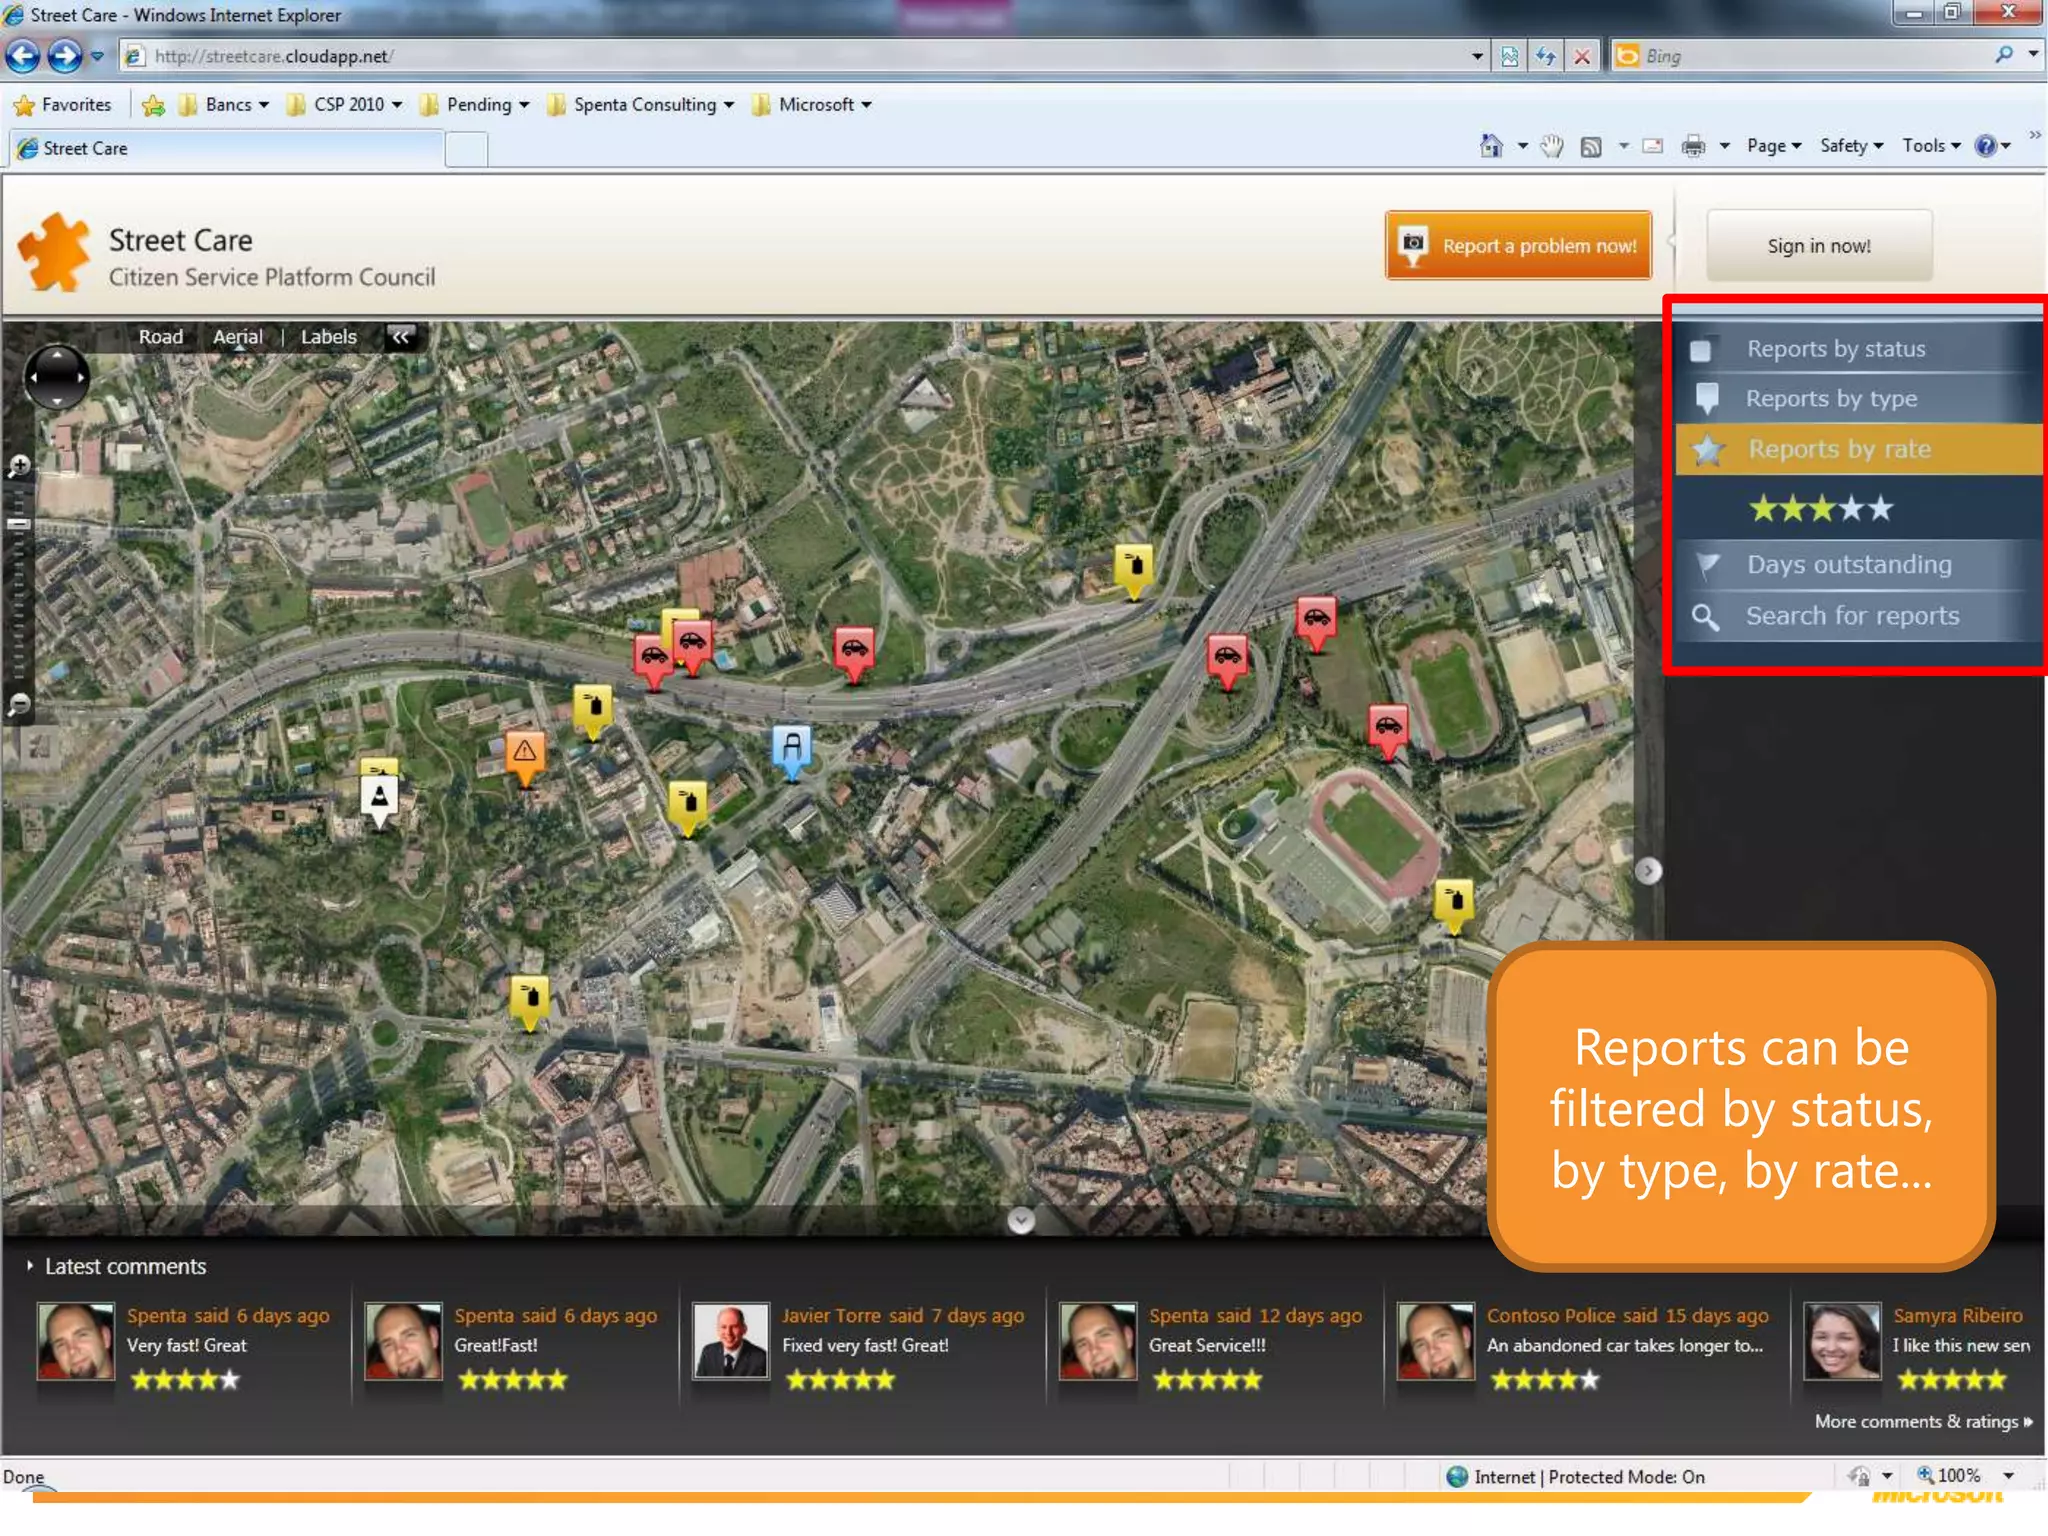2048x1536 pixels.
Task: Click the Add to Favorites Bar star icon
Action: [153, 105]
